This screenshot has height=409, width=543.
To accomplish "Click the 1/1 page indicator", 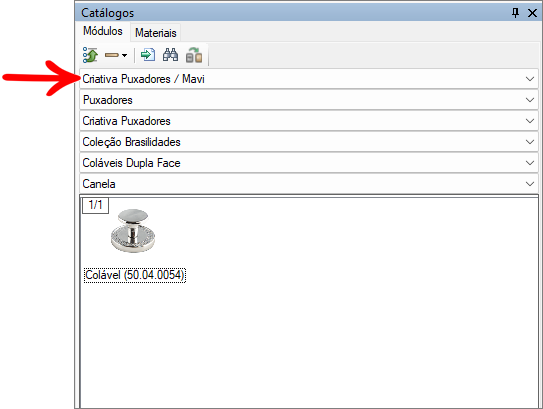I will (95, 205).
